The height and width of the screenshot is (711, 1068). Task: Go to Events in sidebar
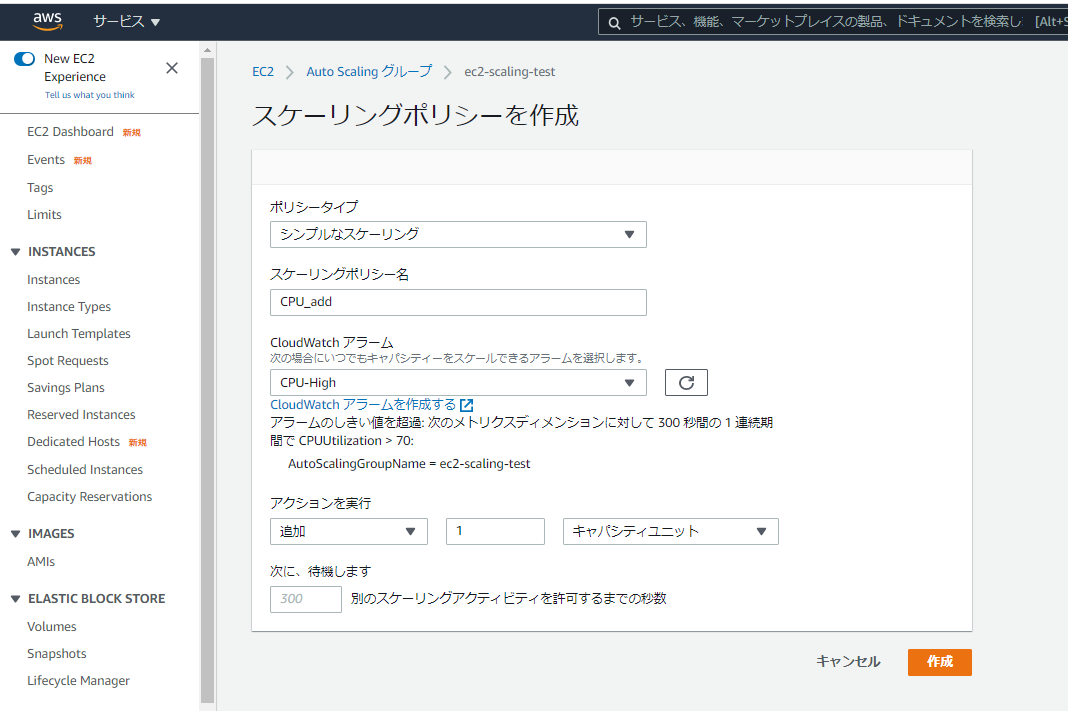pos(46,160)
